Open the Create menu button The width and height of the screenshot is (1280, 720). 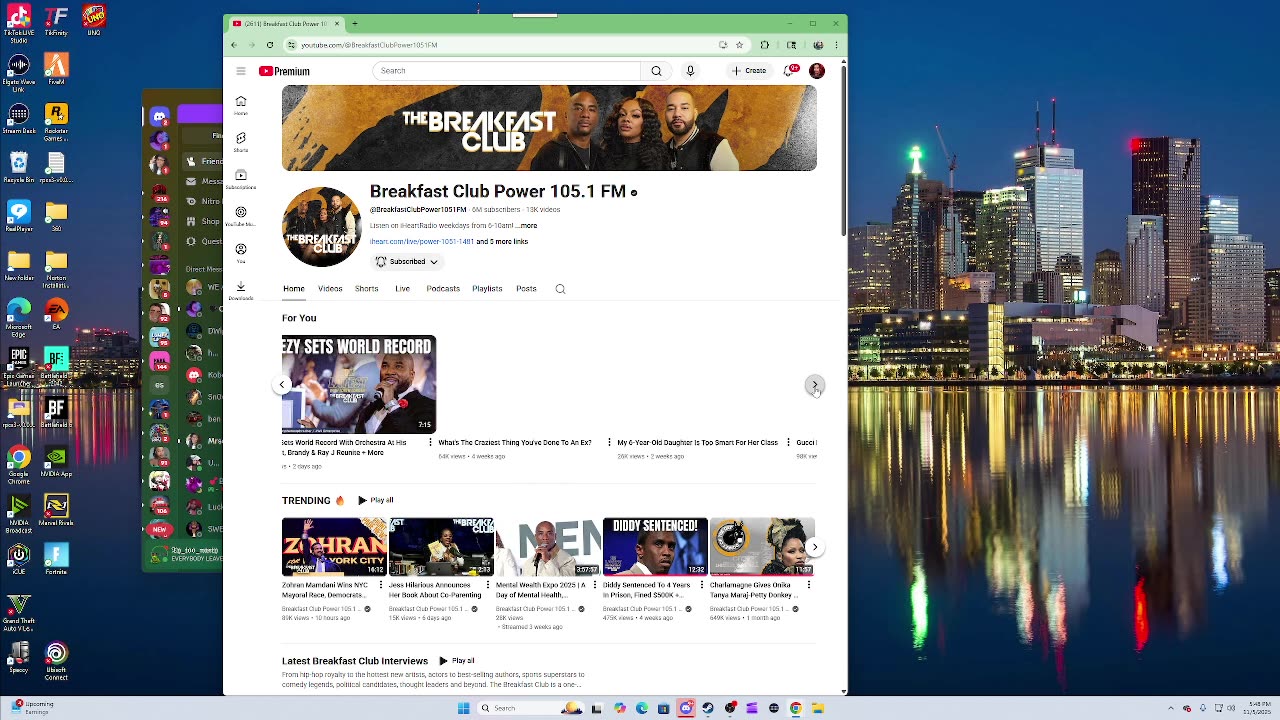point(749,71)
